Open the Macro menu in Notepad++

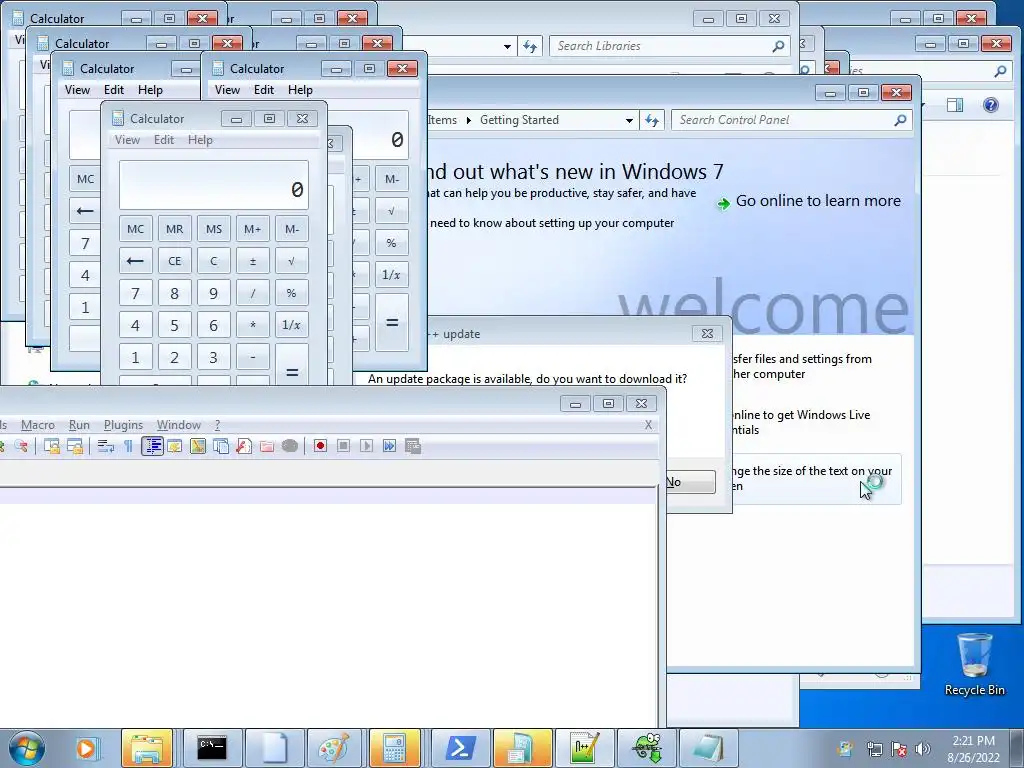38,424
